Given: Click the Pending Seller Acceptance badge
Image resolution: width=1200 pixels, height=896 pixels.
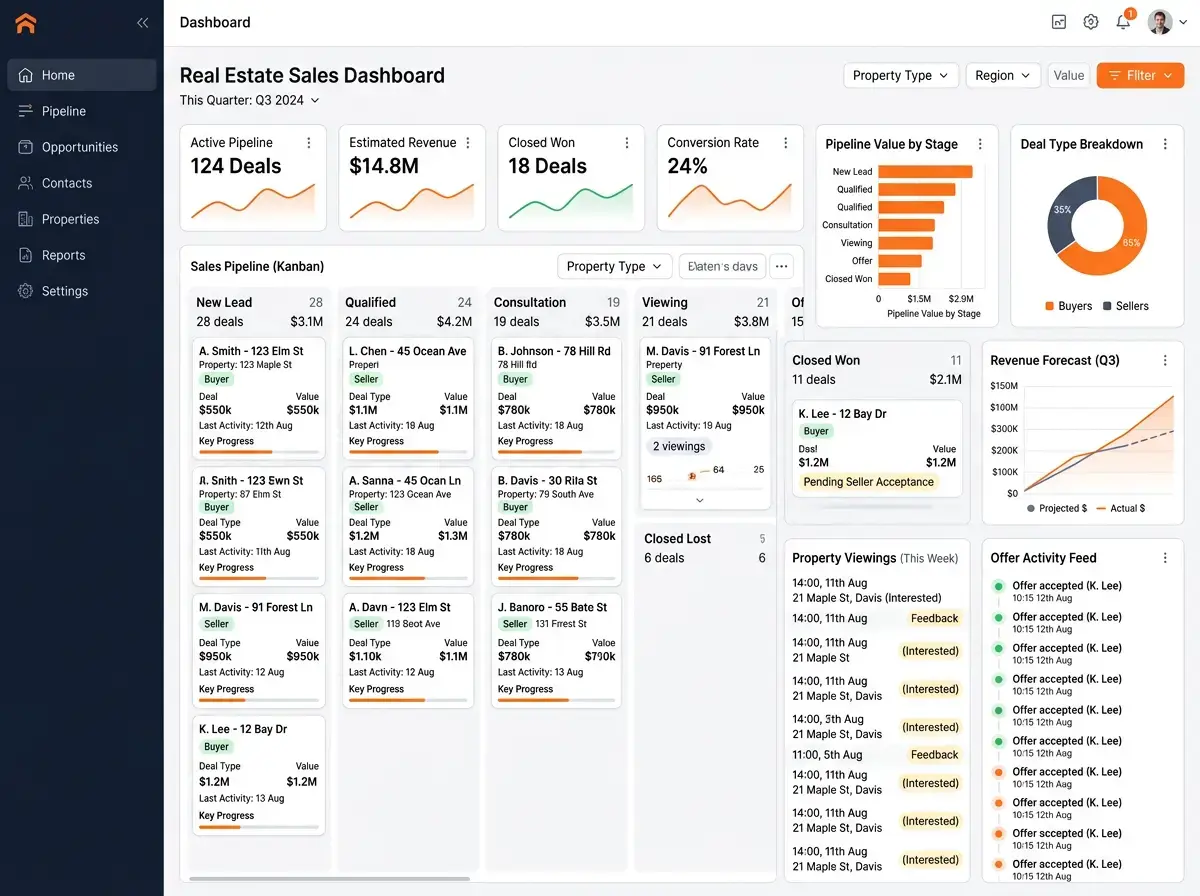Looking at the screenshot, I should point(868,482).
